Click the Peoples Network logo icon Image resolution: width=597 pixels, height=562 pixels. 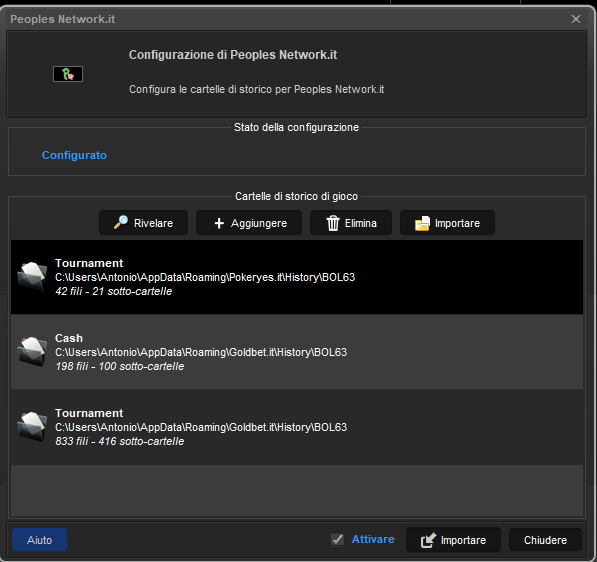point(68,74)
